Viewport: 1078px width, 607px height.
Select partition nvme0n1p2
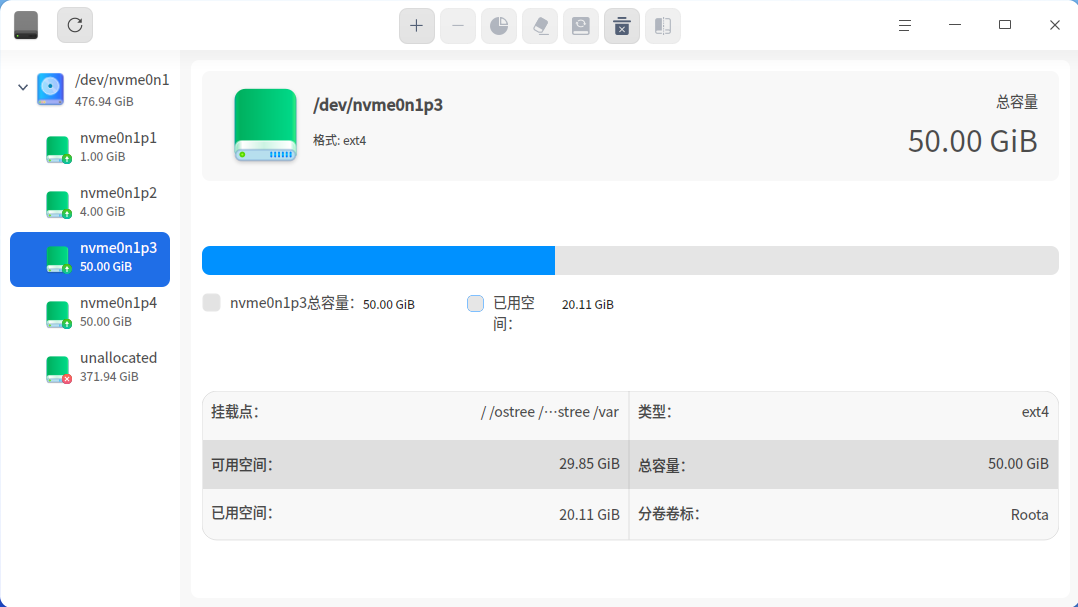pyautogui.click(x=90, y=202)
